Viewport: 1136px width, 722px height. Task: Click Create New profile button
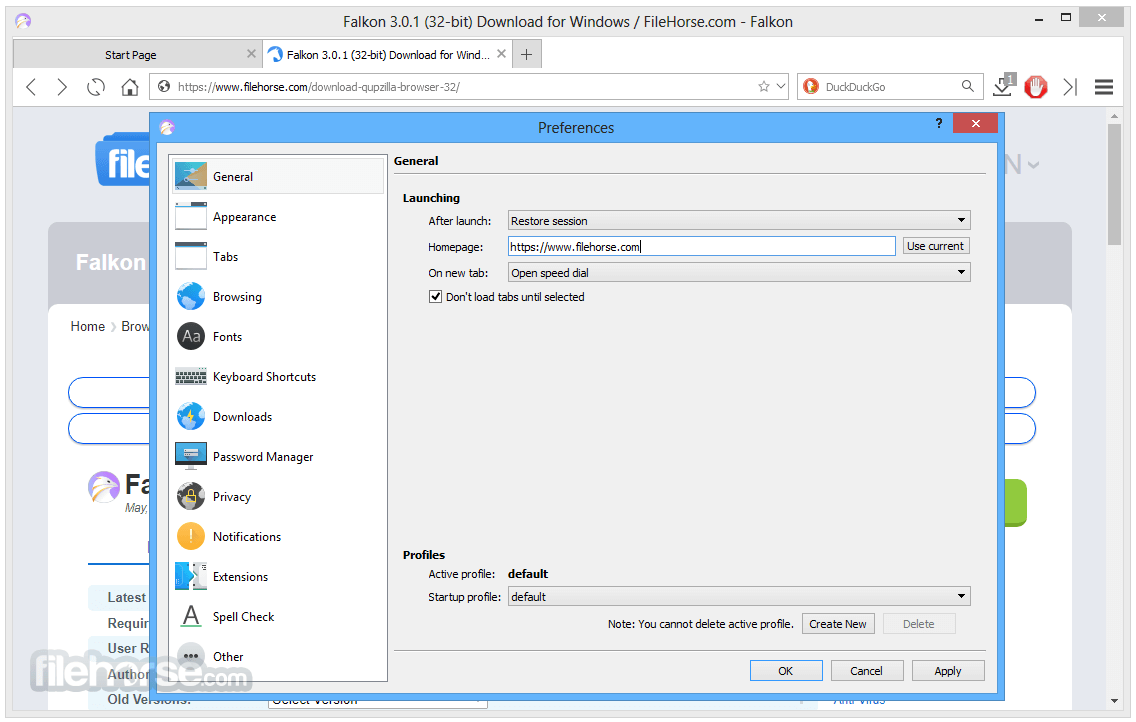coord(838,624)
